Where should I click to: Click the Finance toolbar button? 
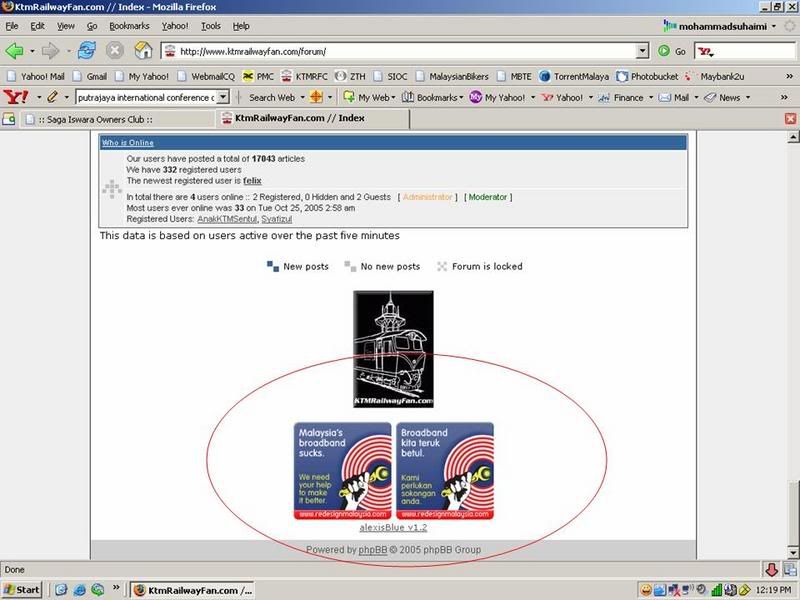pos(621,97)
